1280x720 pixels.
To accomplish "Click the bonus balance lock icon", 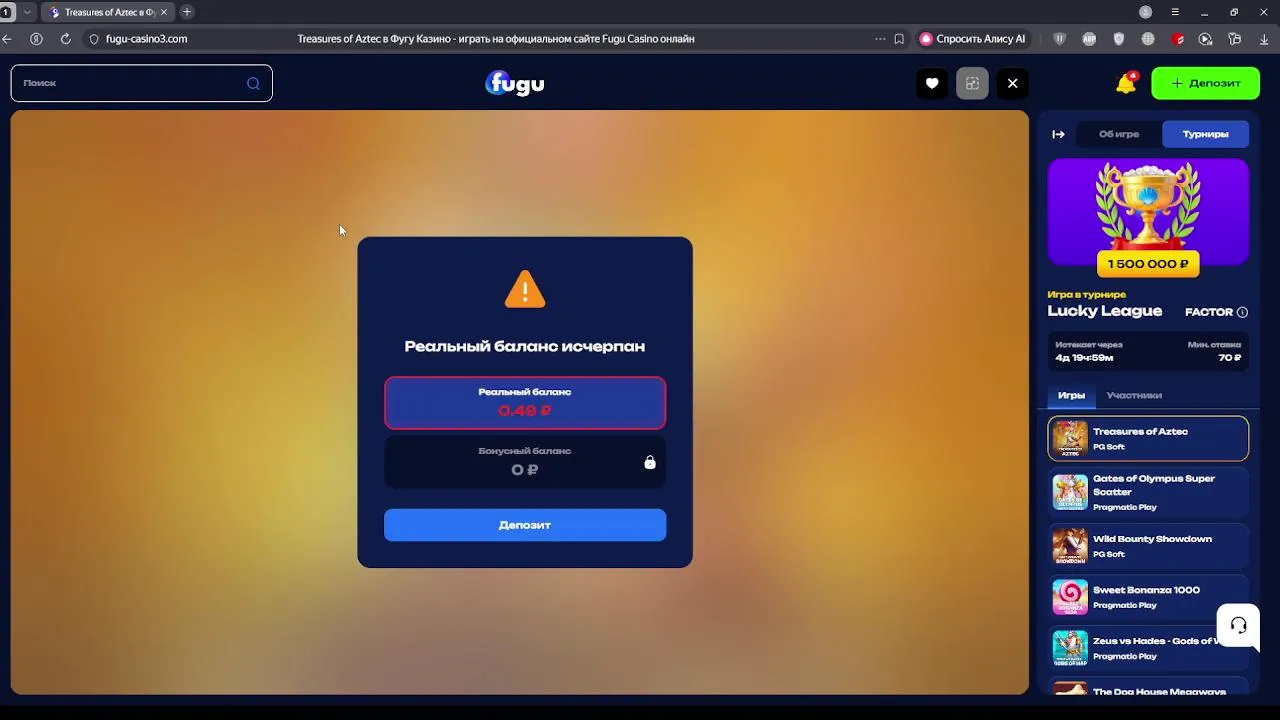I will (650, 462).
